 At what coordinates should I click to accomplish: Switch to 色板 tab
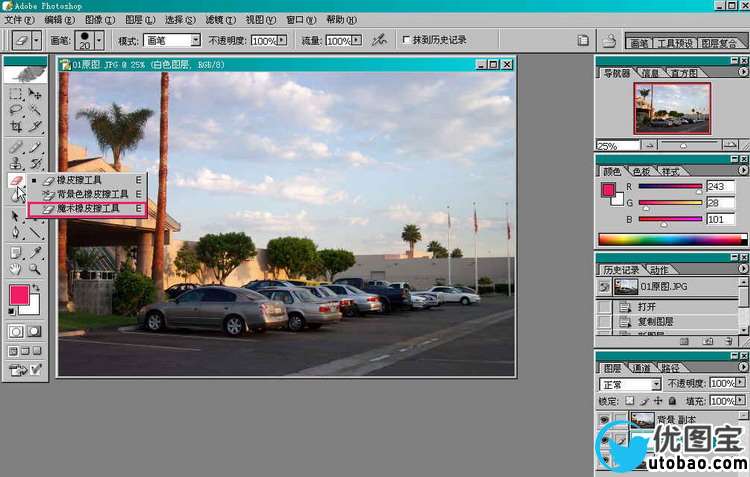[x=641, y=171]
